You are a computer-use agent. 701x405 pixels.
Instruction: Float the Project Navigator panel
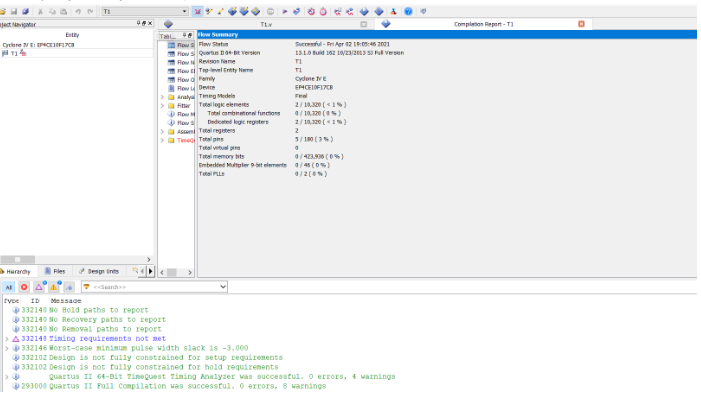(x=144, y=23)
